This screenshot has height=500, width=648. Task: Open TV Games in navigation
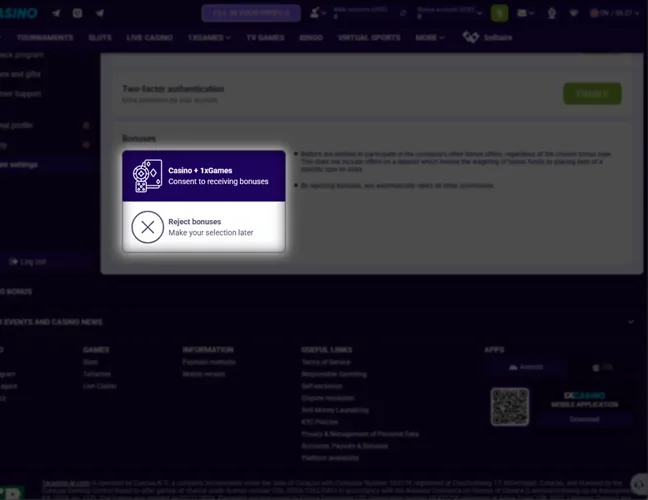pos(265,38)
